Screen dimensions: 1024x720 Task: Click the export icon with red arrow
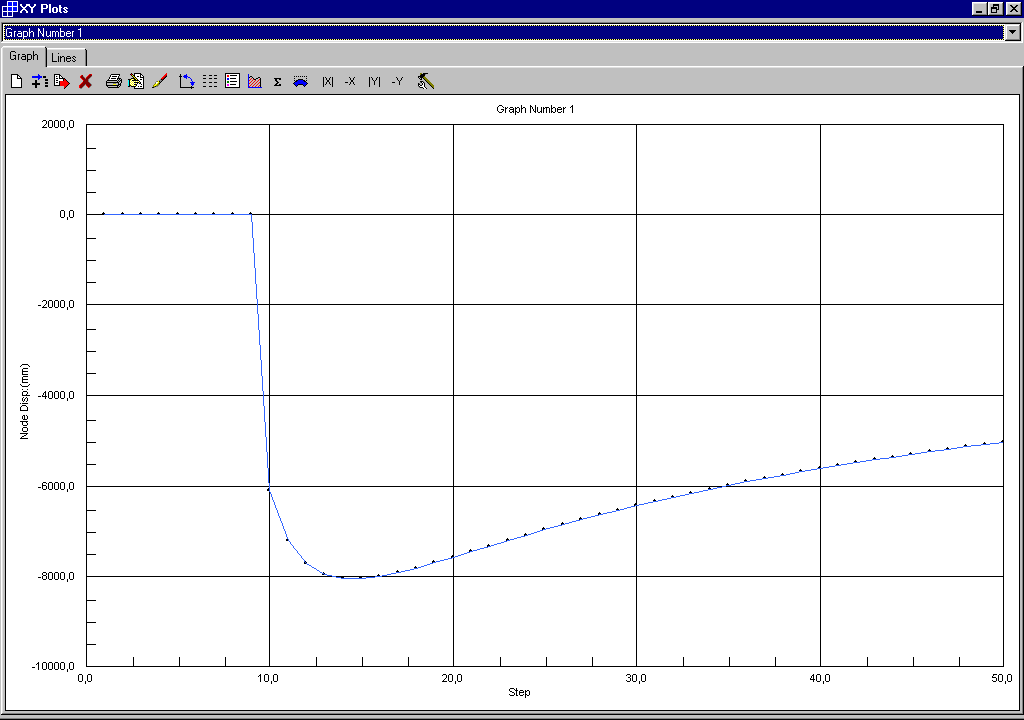click(x=62, y=81)
